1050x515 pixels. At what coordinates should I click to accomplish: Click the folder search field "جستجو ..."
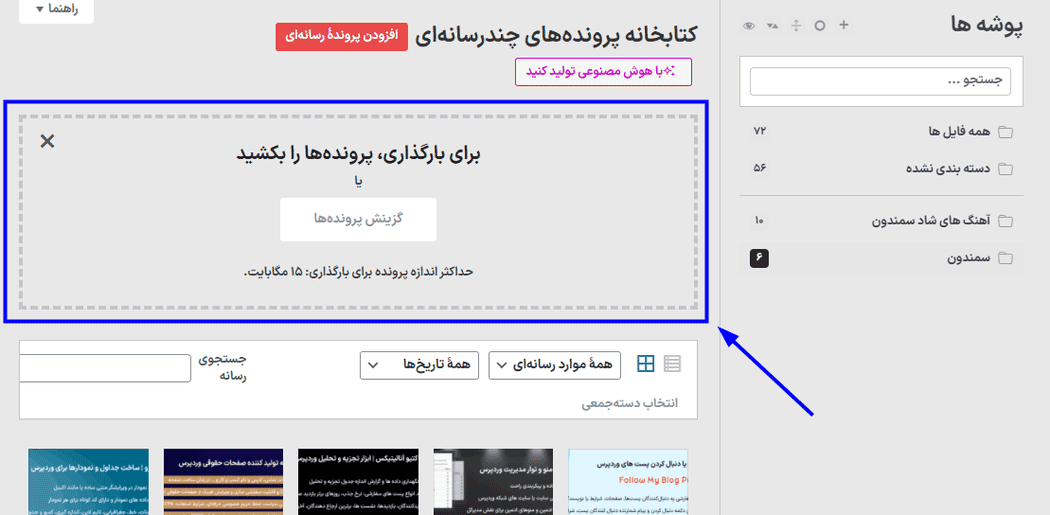click(880, 81)
